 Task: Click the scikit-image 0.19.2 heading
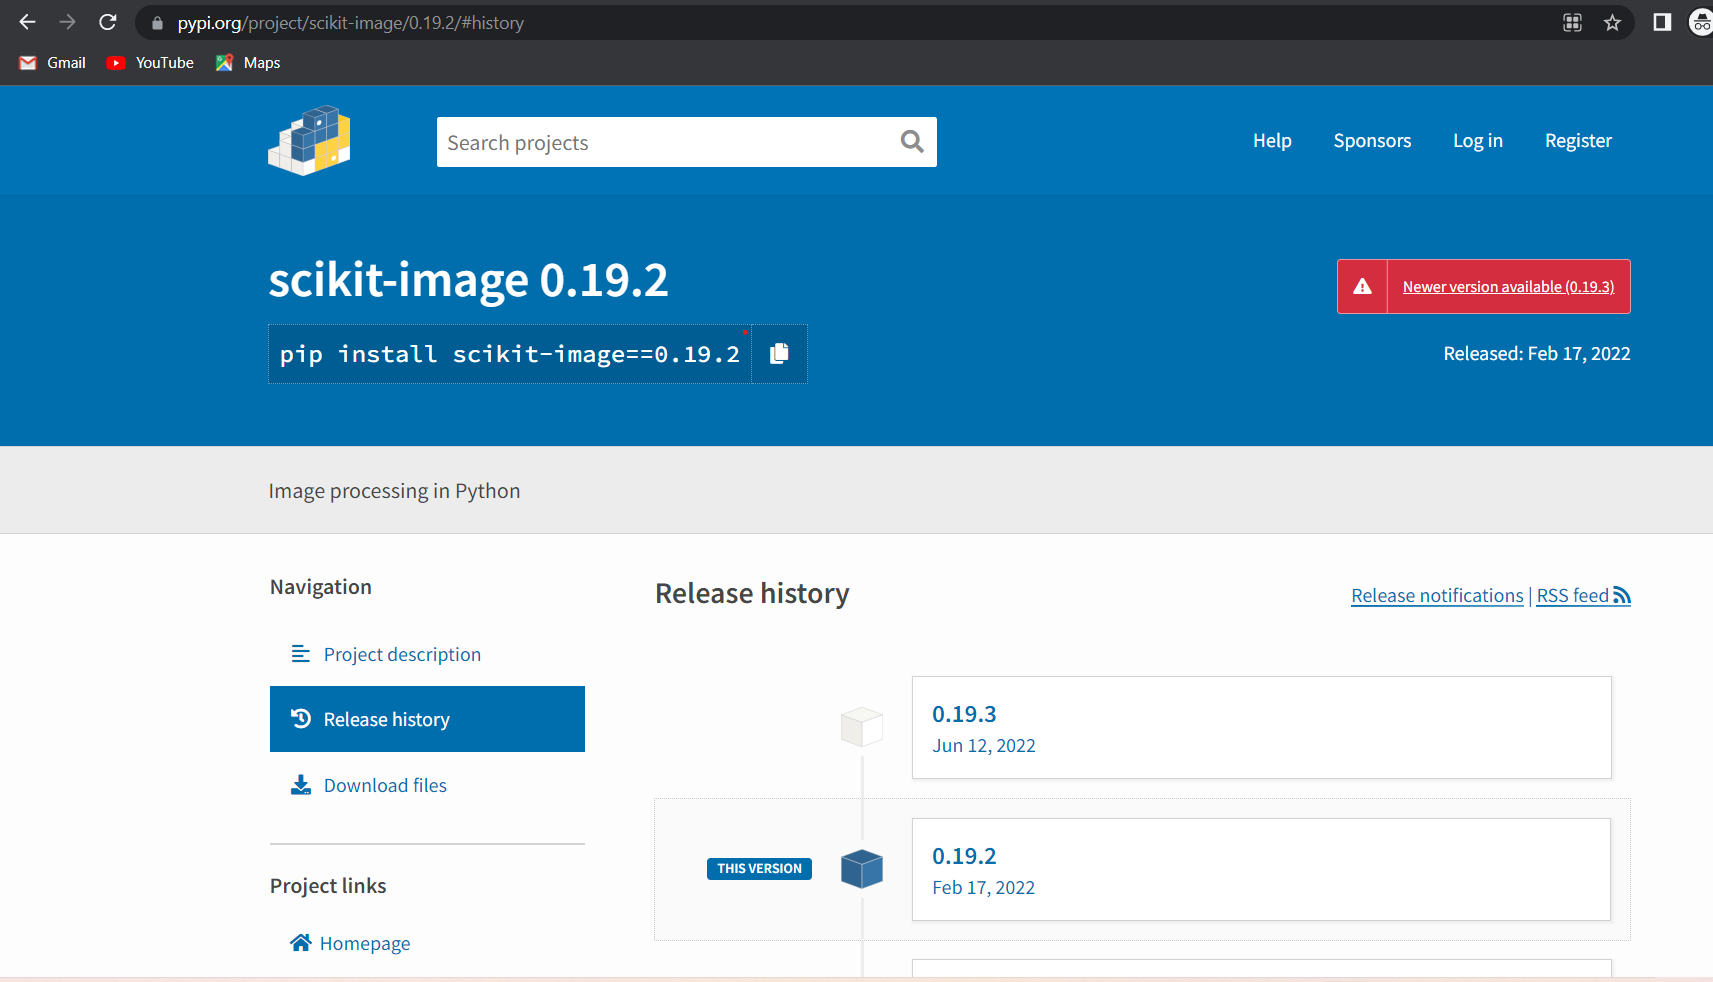click(x=468, y=280)
